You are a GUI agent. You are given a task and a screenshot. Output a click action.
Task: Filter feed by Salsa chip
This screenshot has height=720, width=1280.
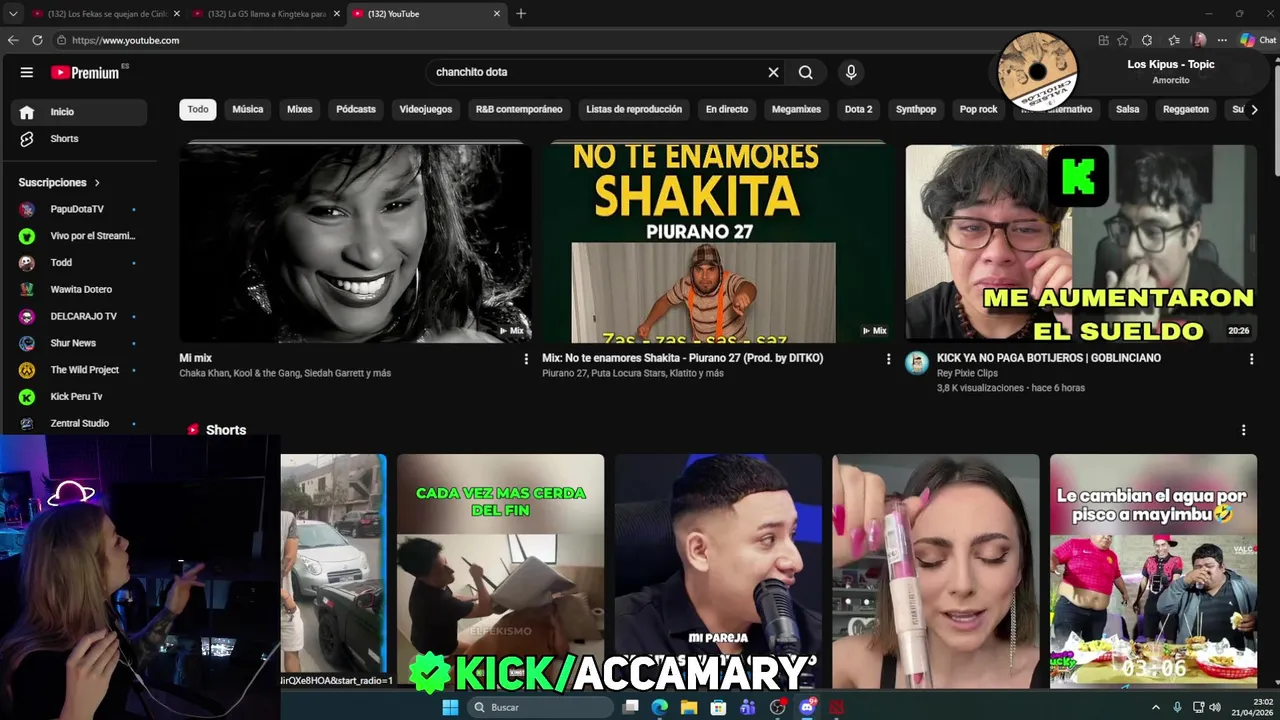1128,109
